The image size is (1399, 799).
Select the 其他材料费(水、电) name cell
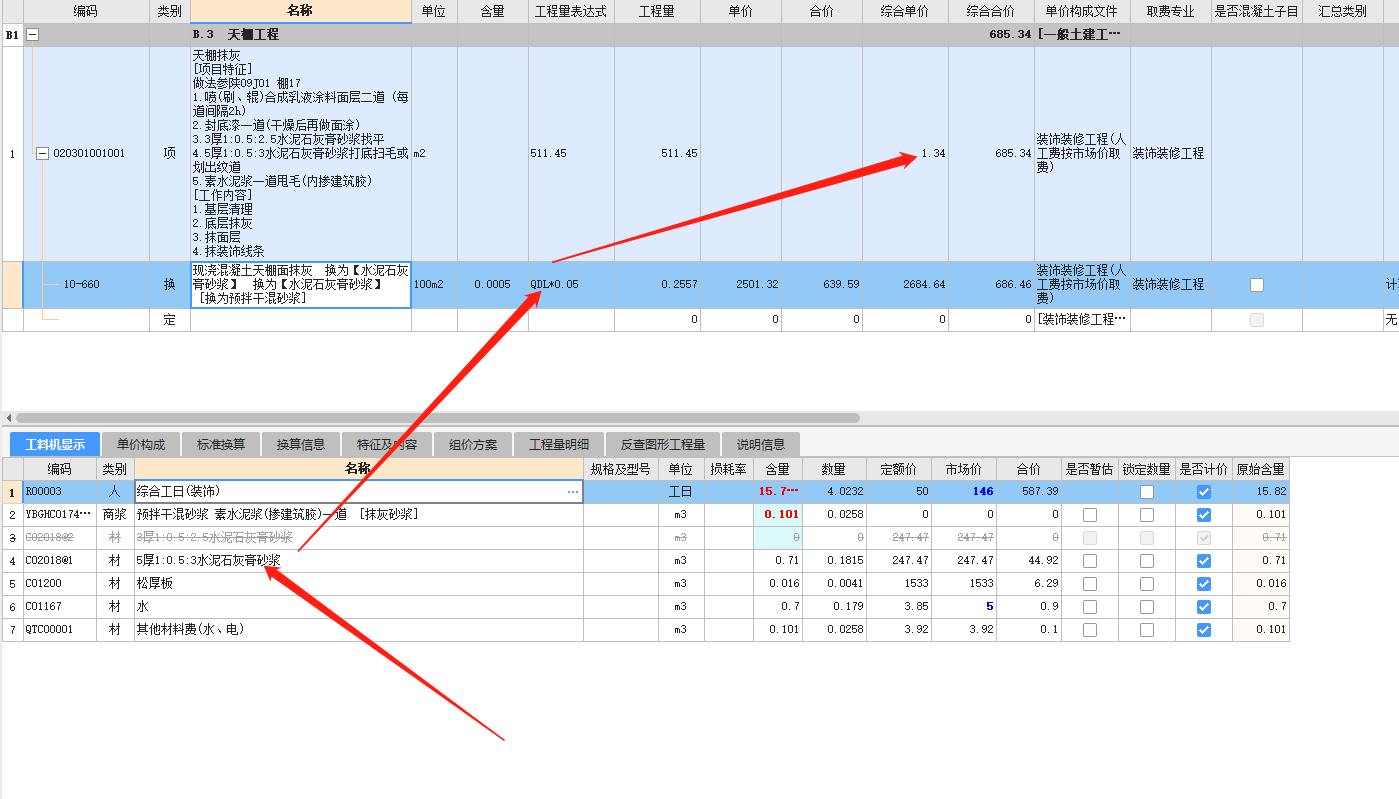pyautogui.click(x=359, y=630)
